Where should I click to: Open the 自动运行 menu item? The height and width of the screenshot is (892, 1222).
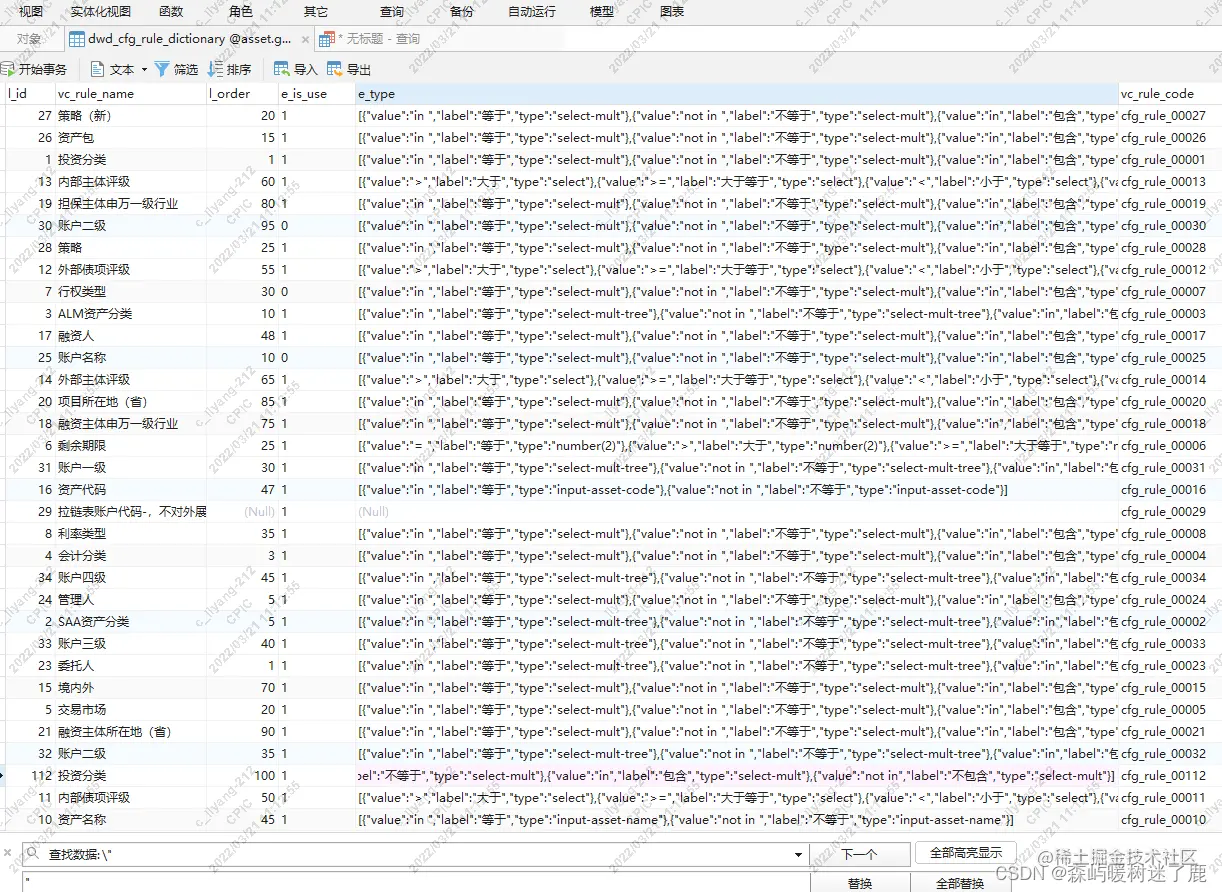(x=532, y=11)
